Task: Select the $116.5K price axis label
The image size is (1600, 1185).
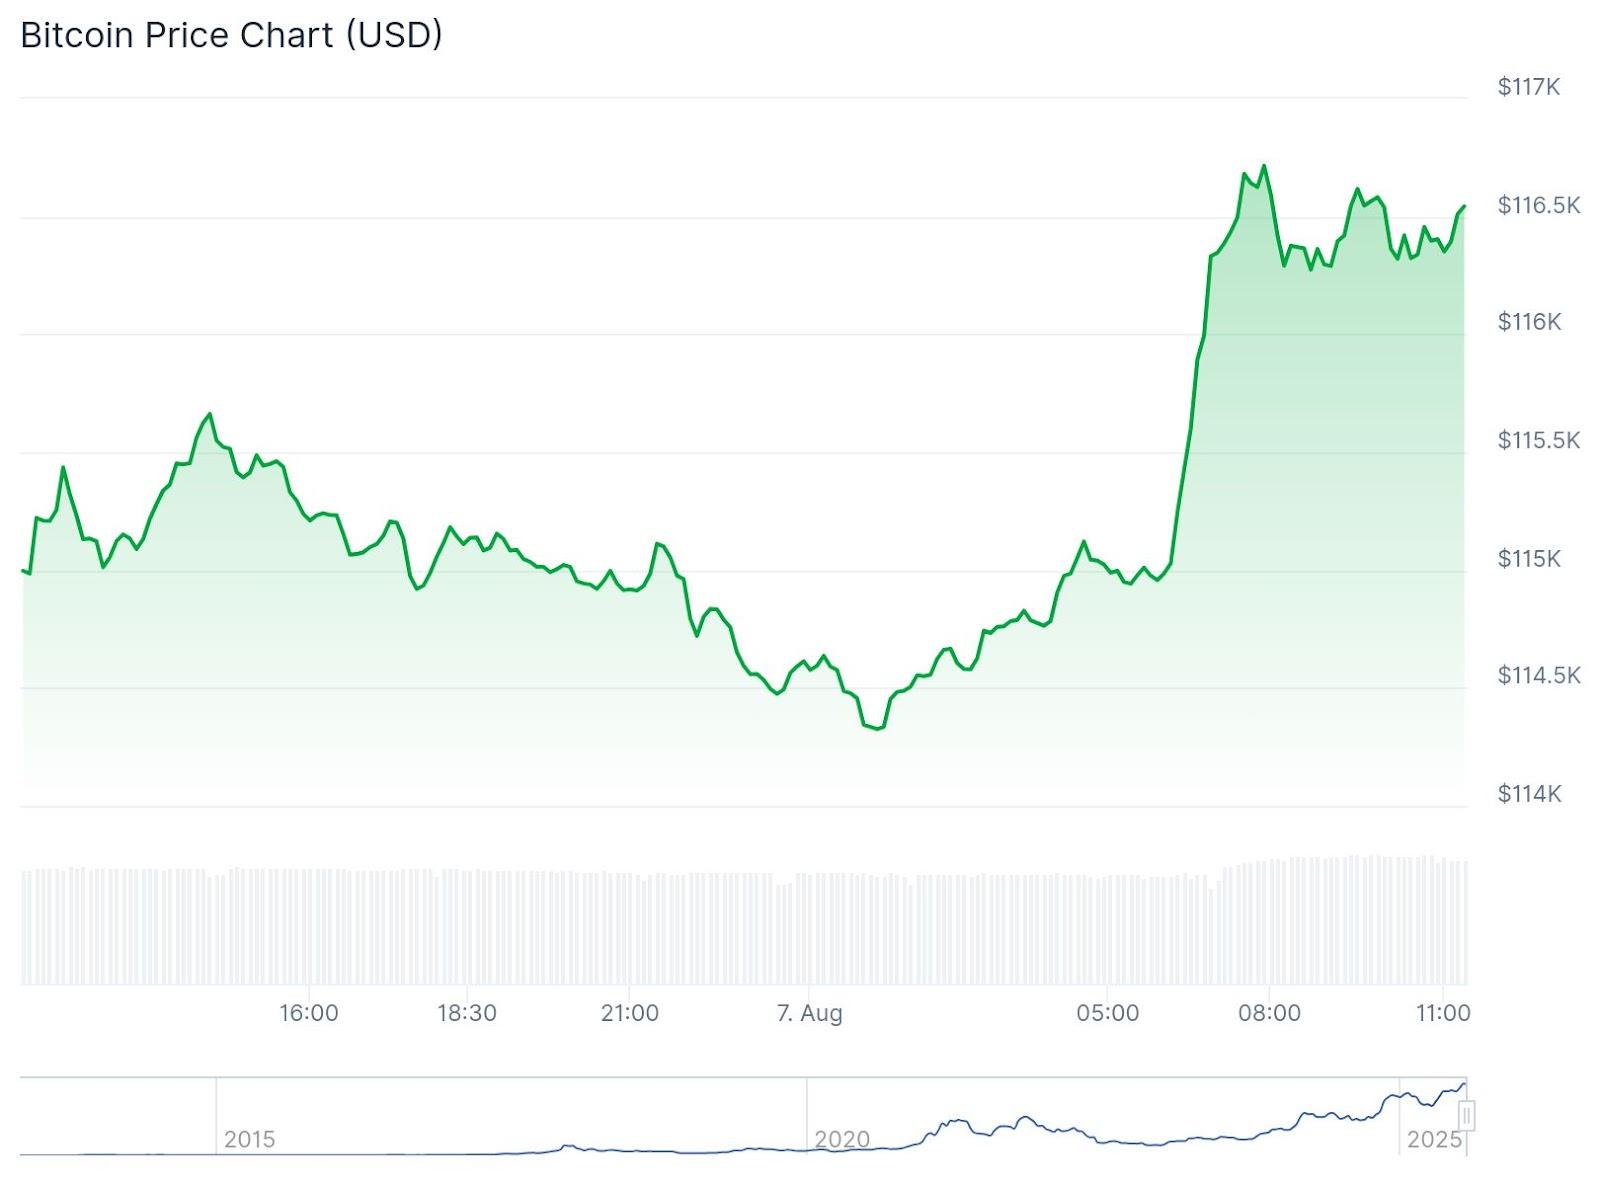Action: pyautogui.click(x=1538, y=205)
